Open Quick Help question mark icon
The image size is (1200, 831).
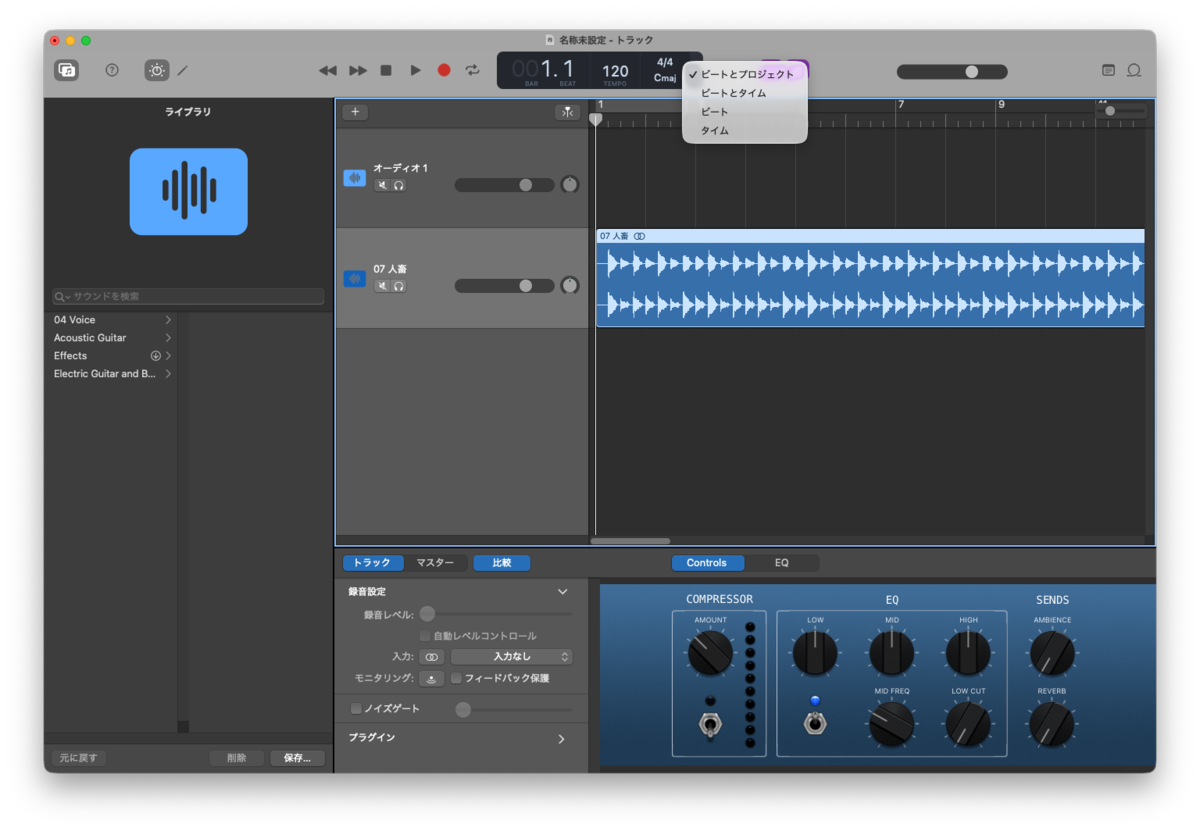click(112, 70)
